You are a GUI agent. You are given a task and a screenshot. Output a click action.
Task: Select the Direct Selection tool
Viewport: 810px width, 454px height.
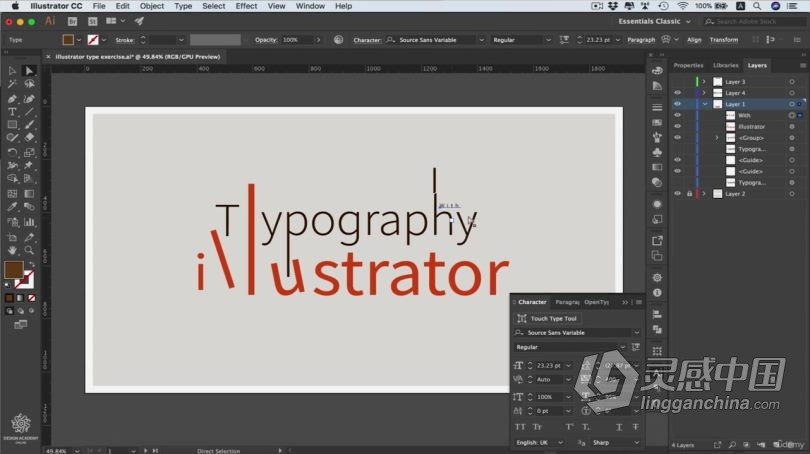(x=29, y=71)
